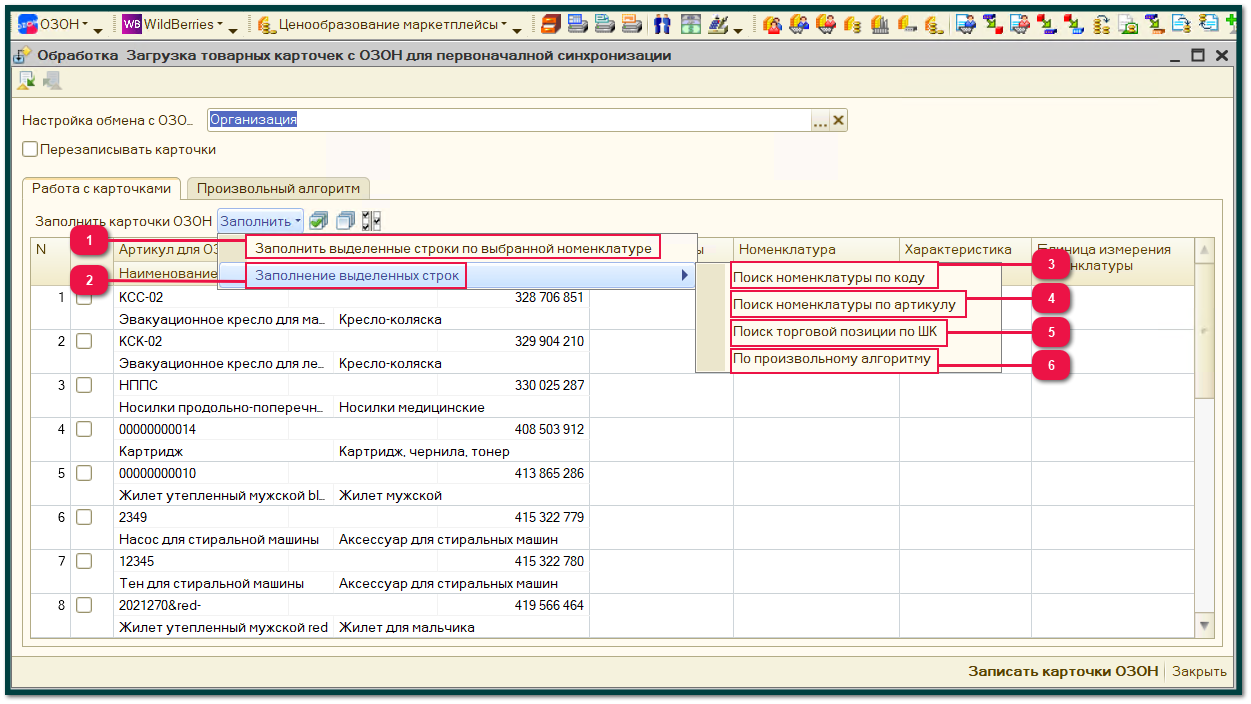Tick the checkbox in row КСС-02
This screenshot has height=704, width=1251.
pos(85,297)
